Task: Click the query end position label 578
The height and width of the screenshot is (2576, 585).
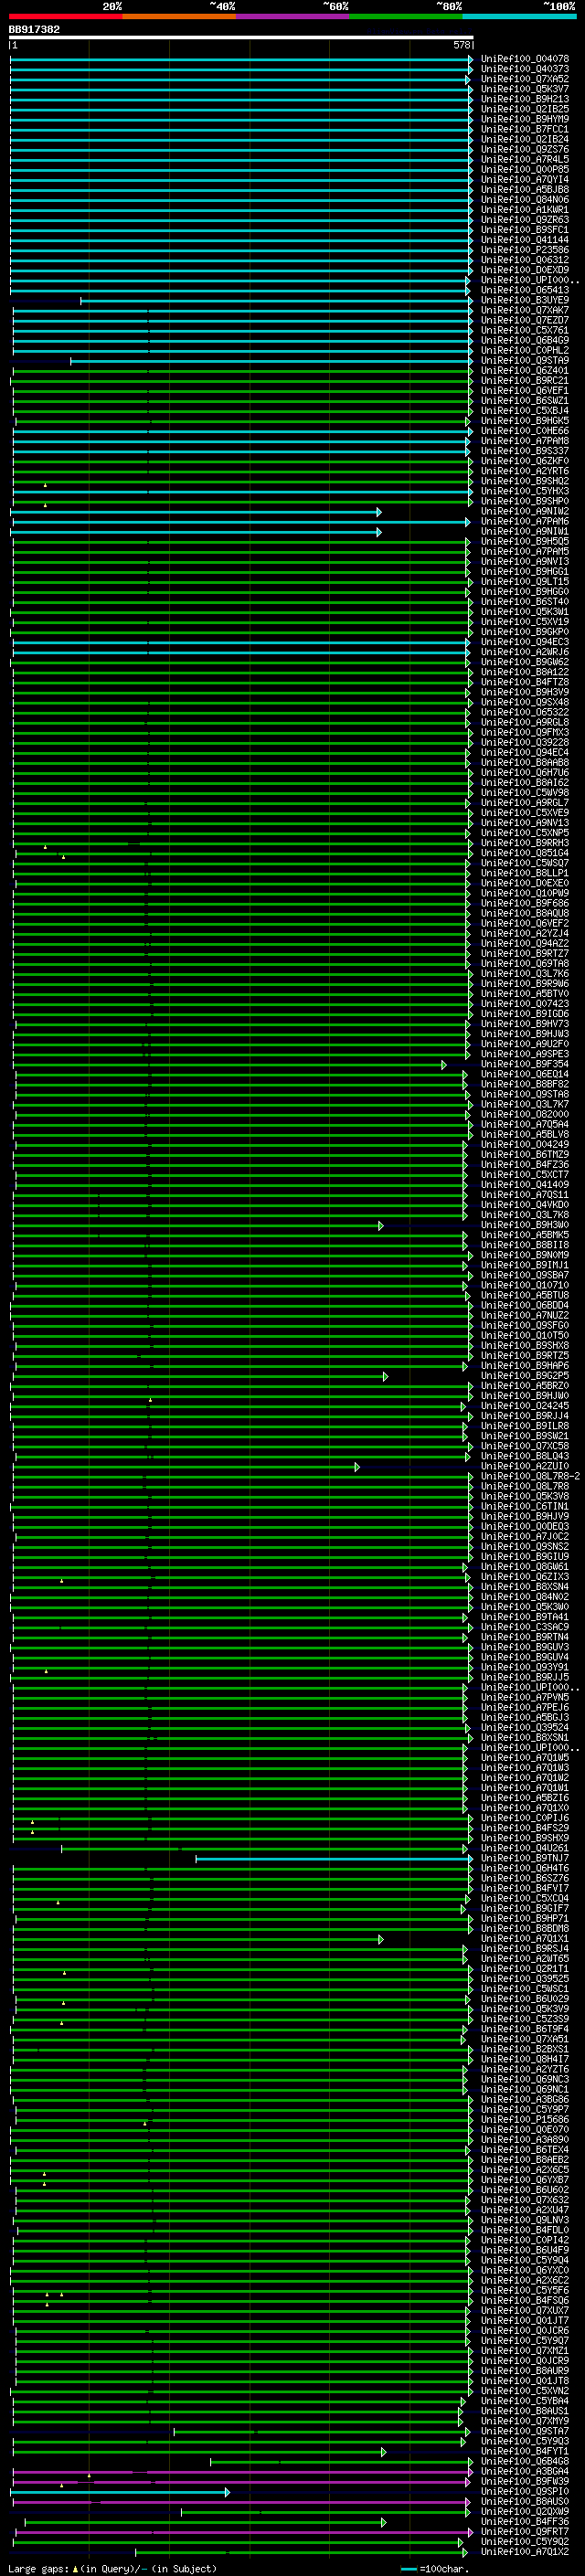Action: (462, 45)
